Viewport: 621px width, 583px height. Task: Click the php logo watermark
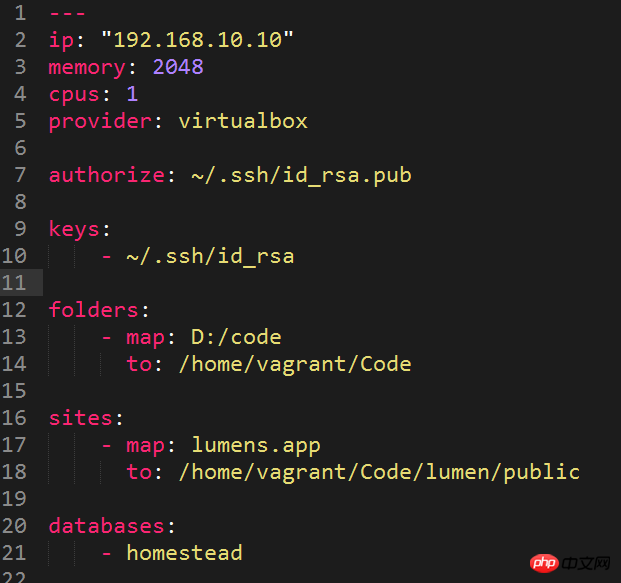(x=544, y=565)
